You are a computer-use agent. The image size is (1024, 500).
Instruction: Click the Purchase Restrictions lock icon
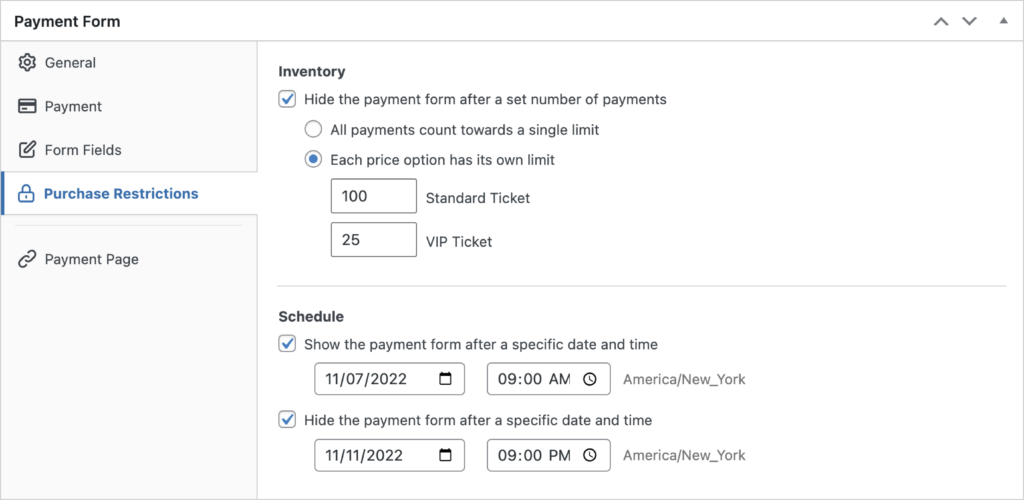click(x=26, y=194)
